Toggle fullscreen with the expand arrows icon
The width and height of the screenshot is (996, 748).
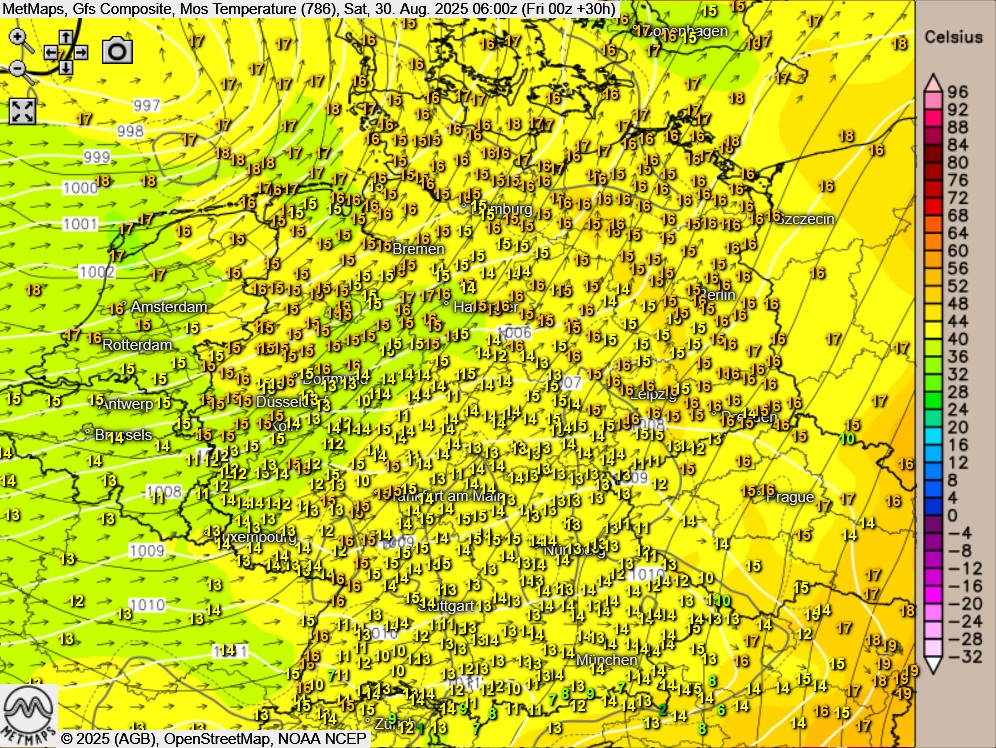23,110
